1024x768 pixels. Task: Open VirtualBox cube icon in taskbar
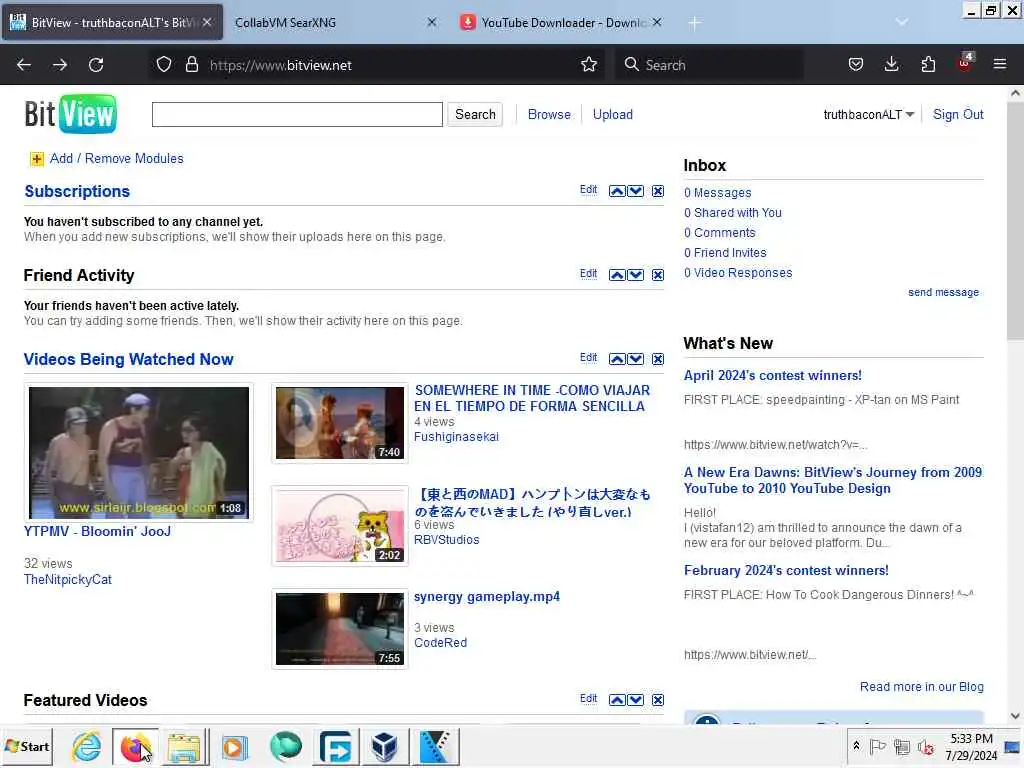384,746
